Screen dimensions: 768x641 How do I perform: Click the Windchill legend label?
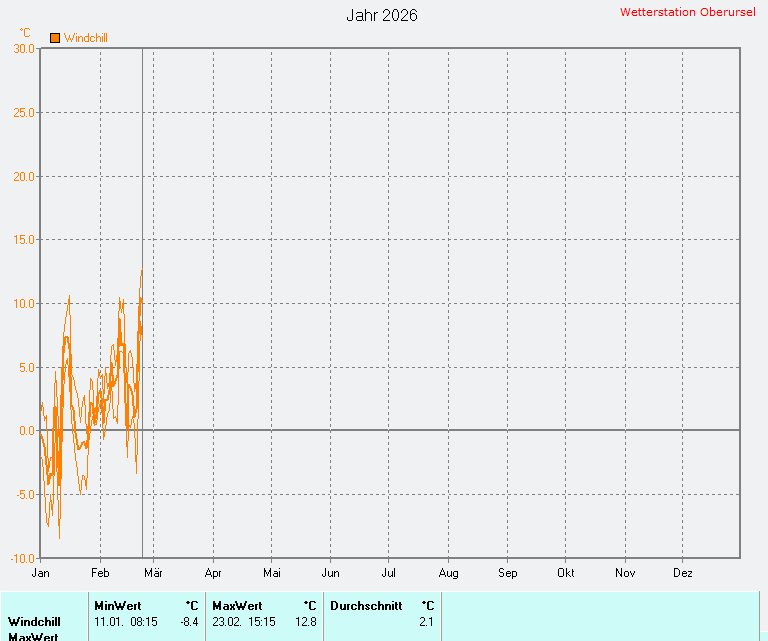tap(85, 38)
